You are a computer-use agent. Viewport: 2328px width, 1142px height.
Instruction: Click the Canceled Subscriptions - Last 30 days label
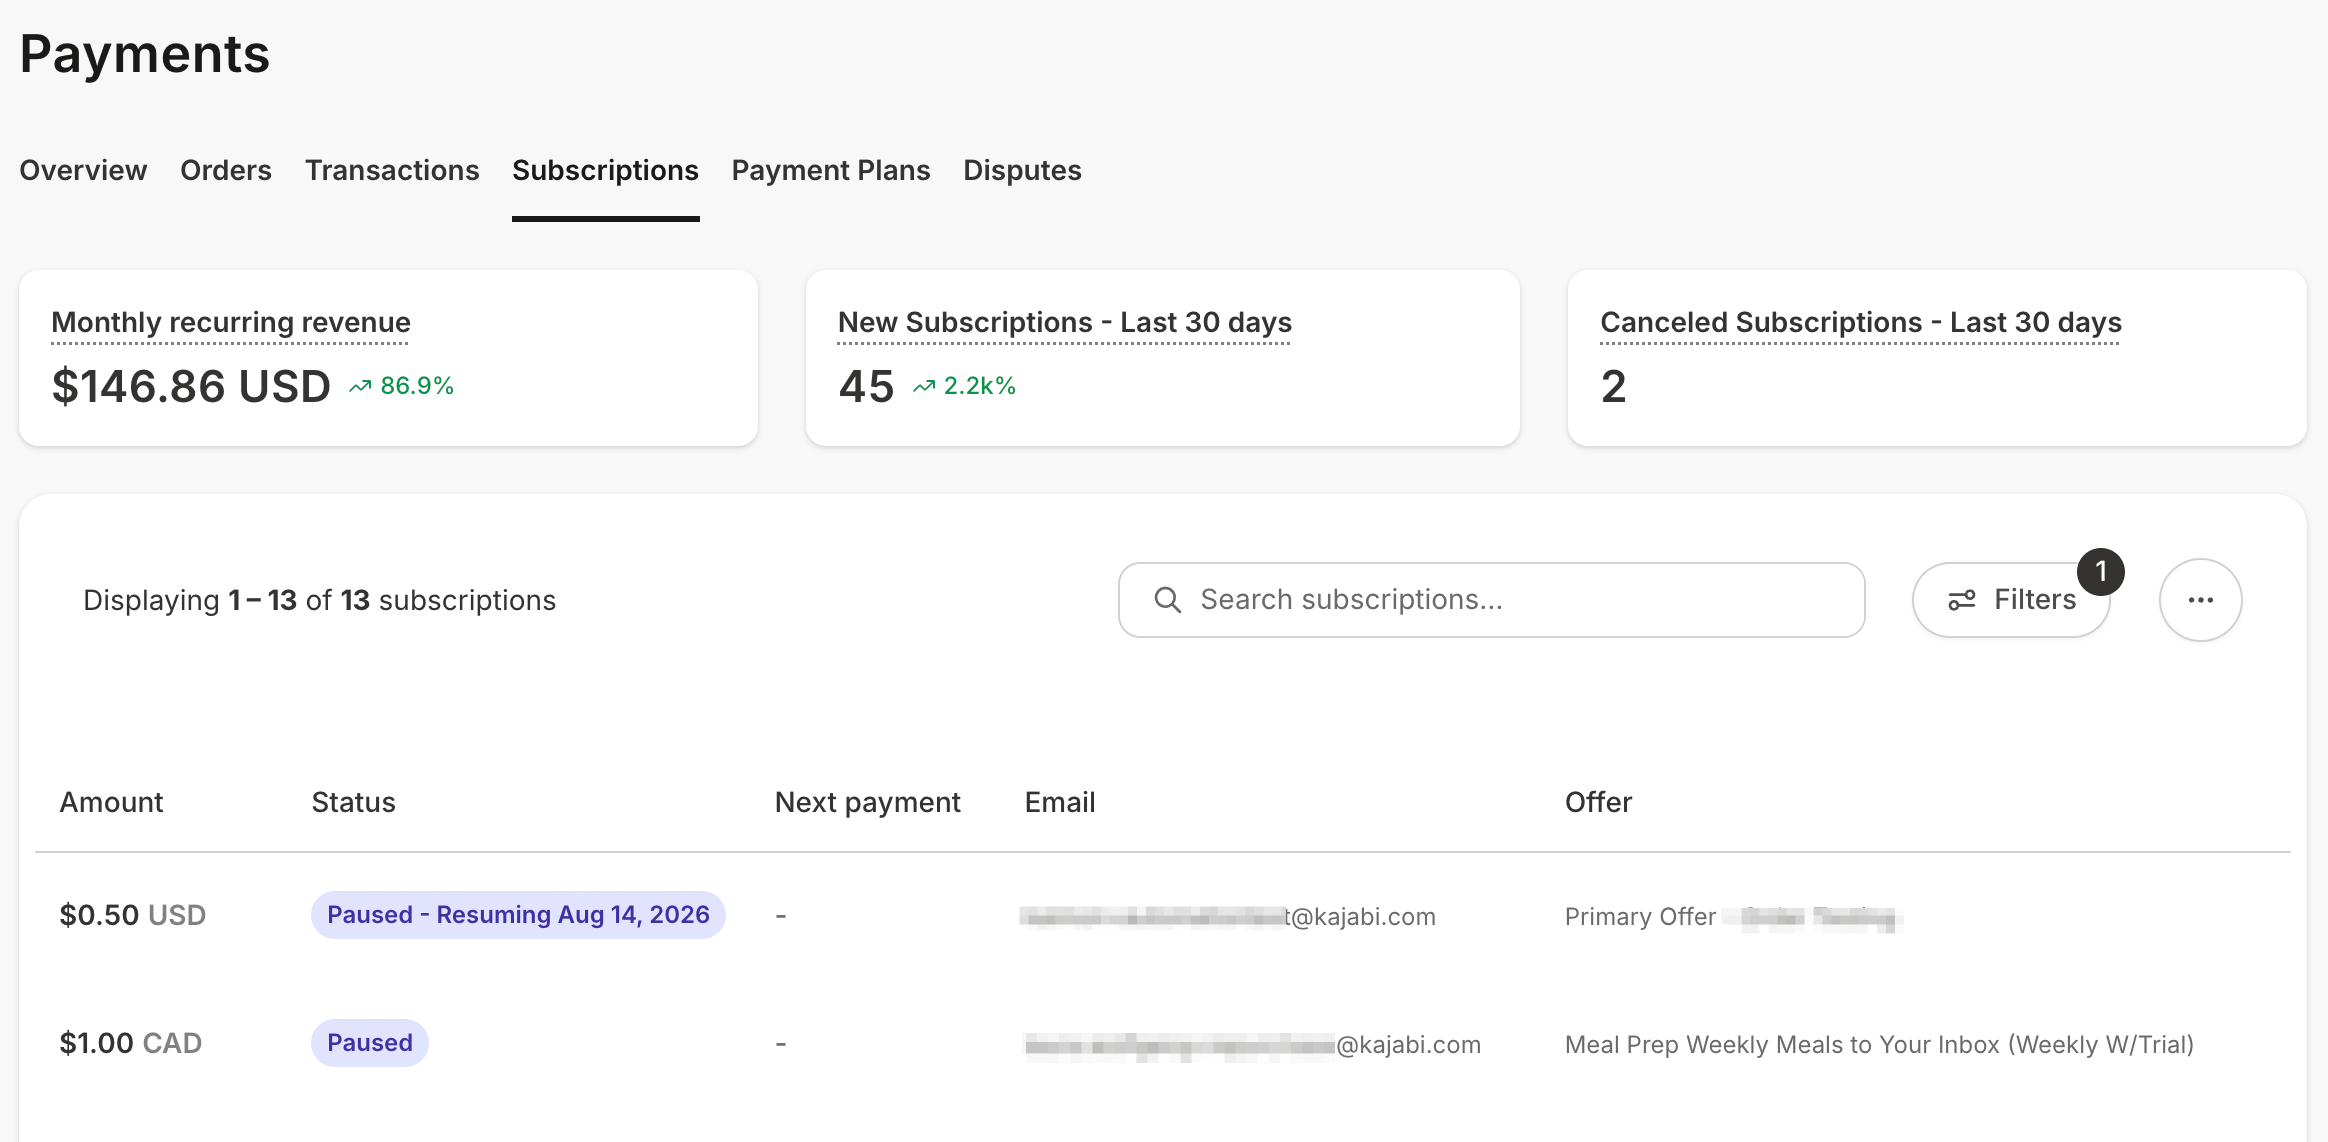pyautogui.click(x=1861, y=322)
